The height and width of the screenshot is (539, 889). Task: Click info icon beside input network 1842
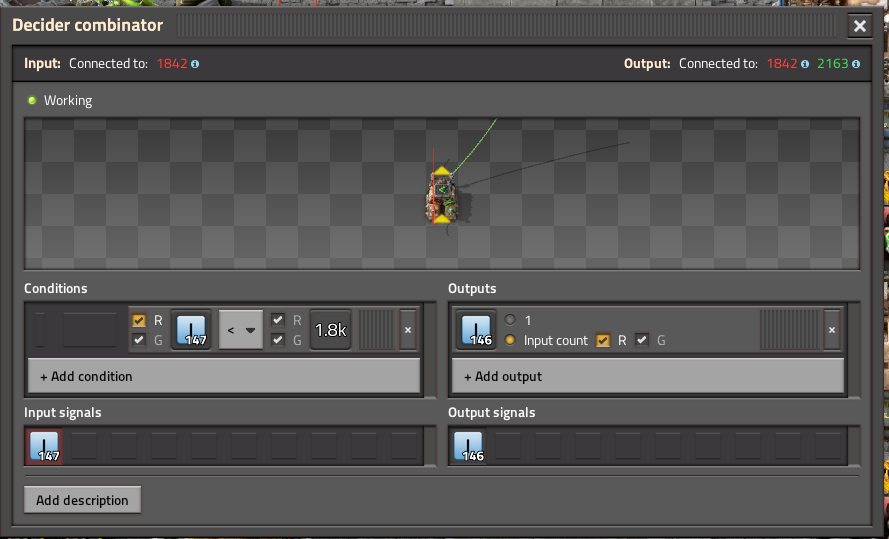[x=195, y=64]
